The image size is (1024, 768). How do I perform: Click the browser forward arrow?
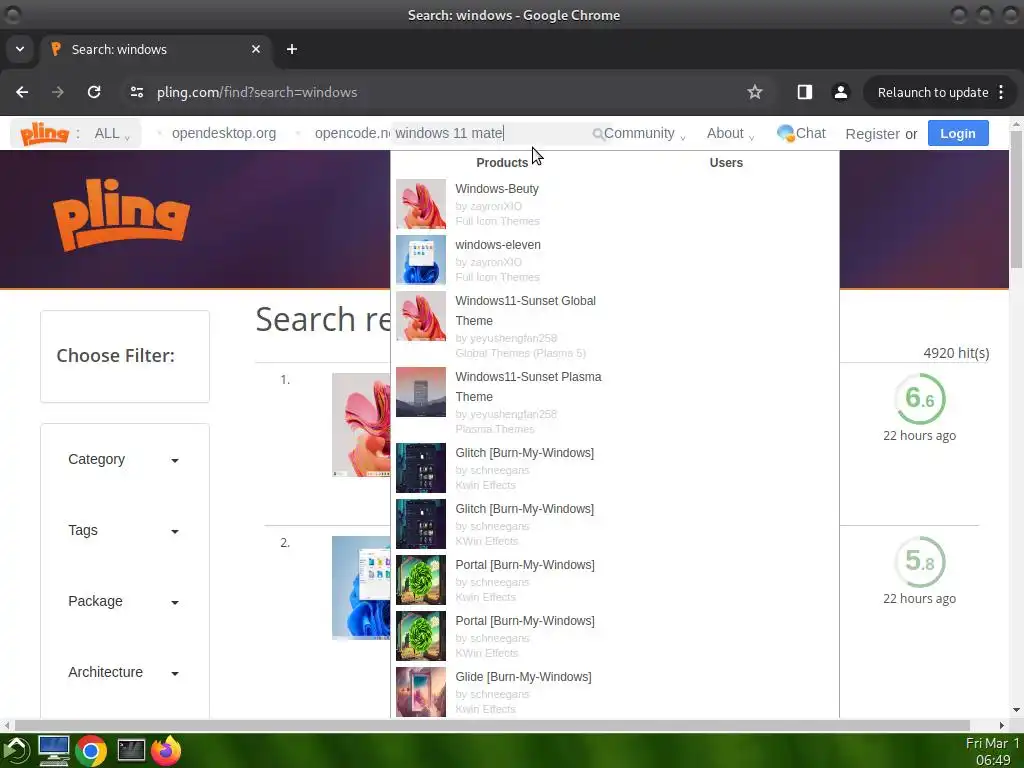[58, 92]
